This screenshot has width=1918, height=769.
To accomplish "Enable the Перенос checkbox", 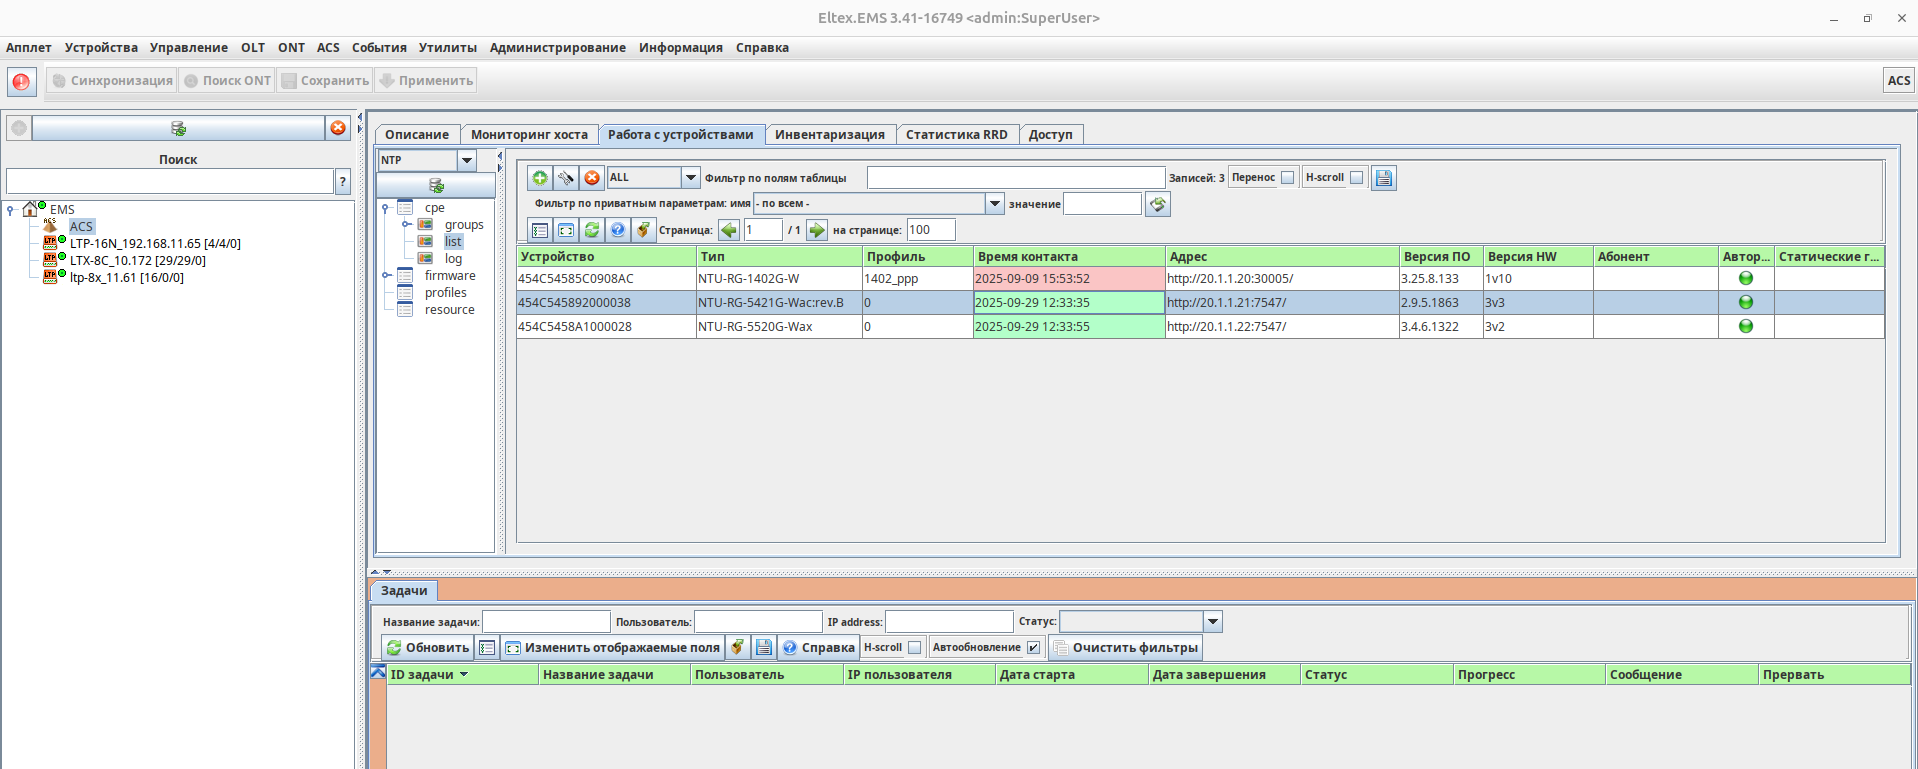I will point(1288,178).
